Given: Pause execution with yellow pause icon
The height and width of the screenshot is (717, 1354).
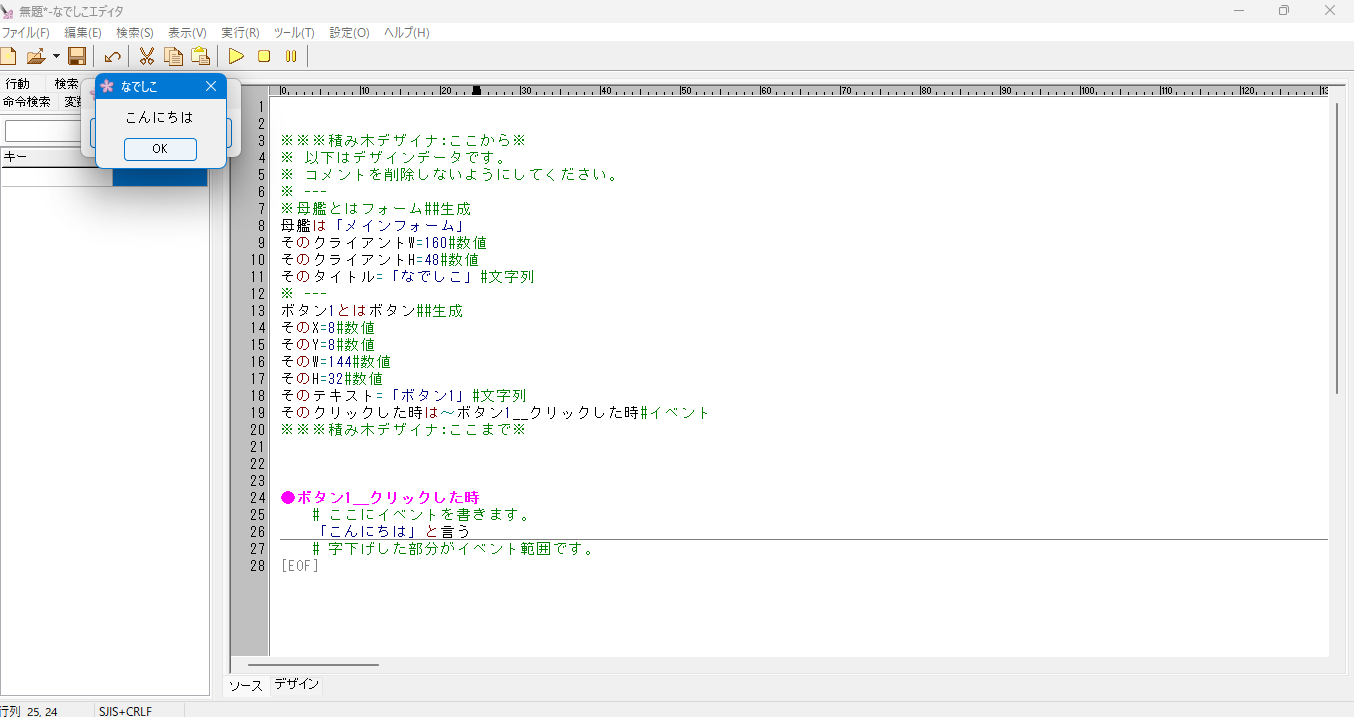Looking at the screenshot, I should tap(291, 56).
